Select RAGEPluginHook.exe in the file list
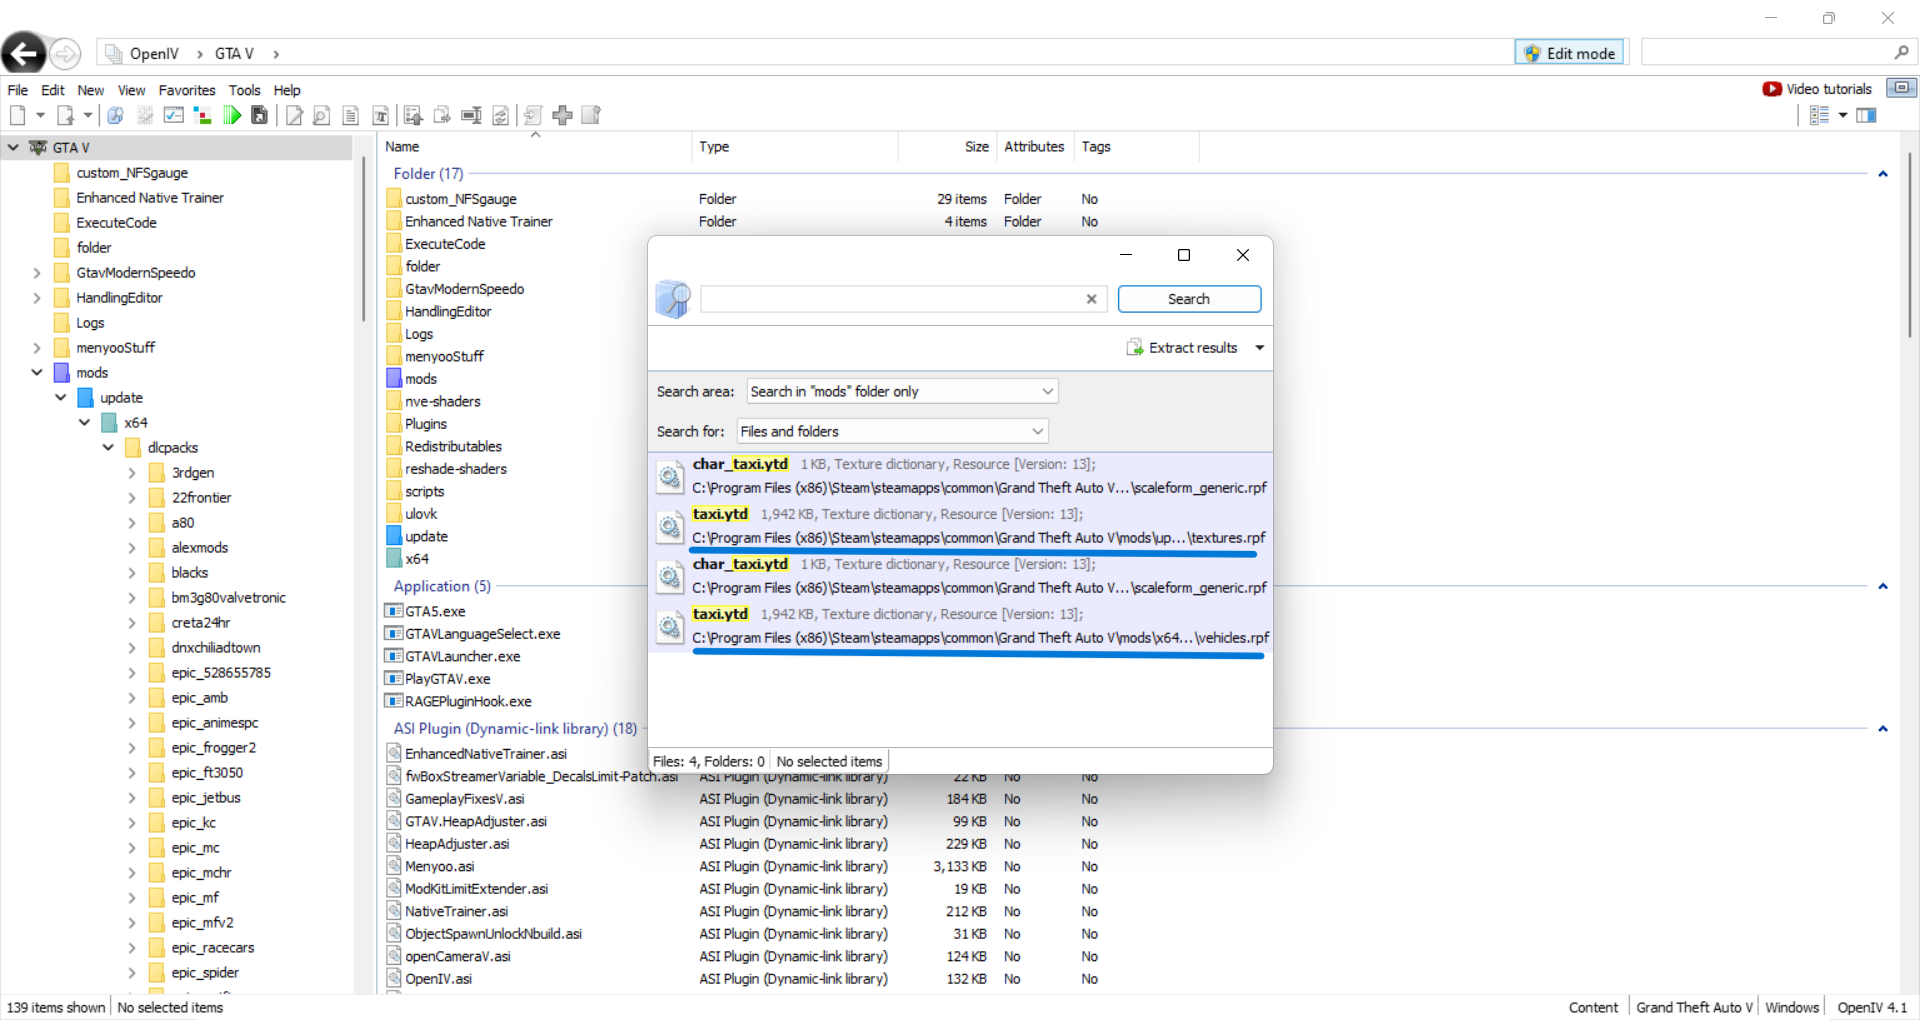 tap(468, 701)
